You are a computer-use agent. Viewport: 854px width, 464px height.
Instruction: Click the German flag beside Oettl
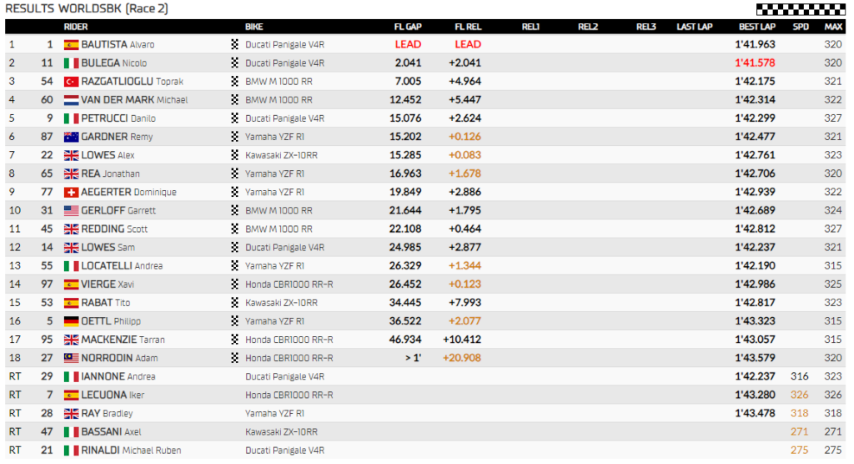coord(71,321)
